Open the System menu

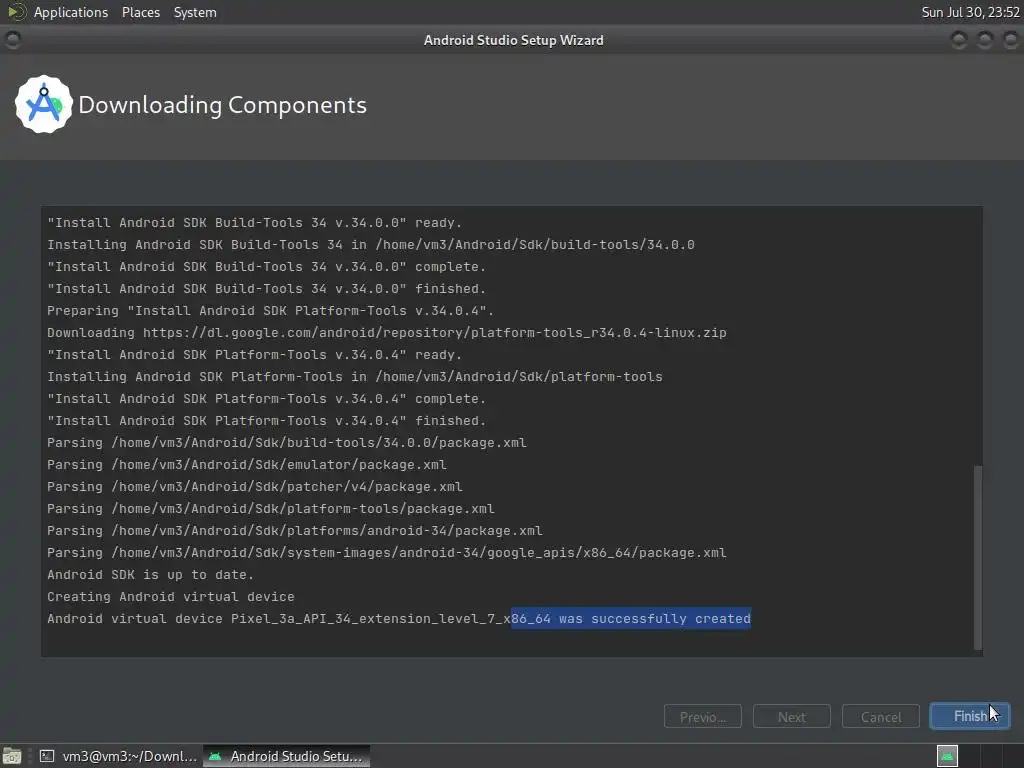click(x=195, y=12)
